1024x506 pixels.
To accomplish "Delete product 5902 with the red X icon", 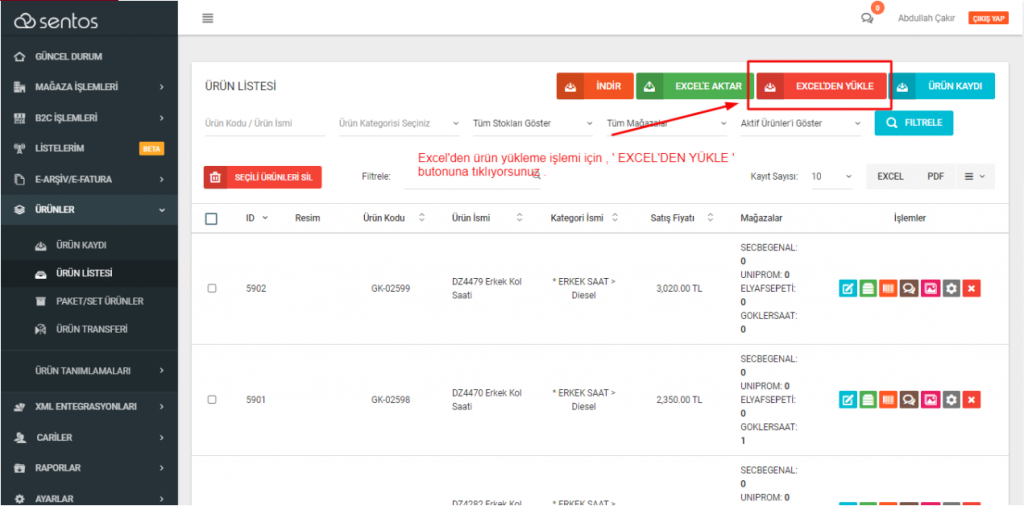I will point(971,288).
